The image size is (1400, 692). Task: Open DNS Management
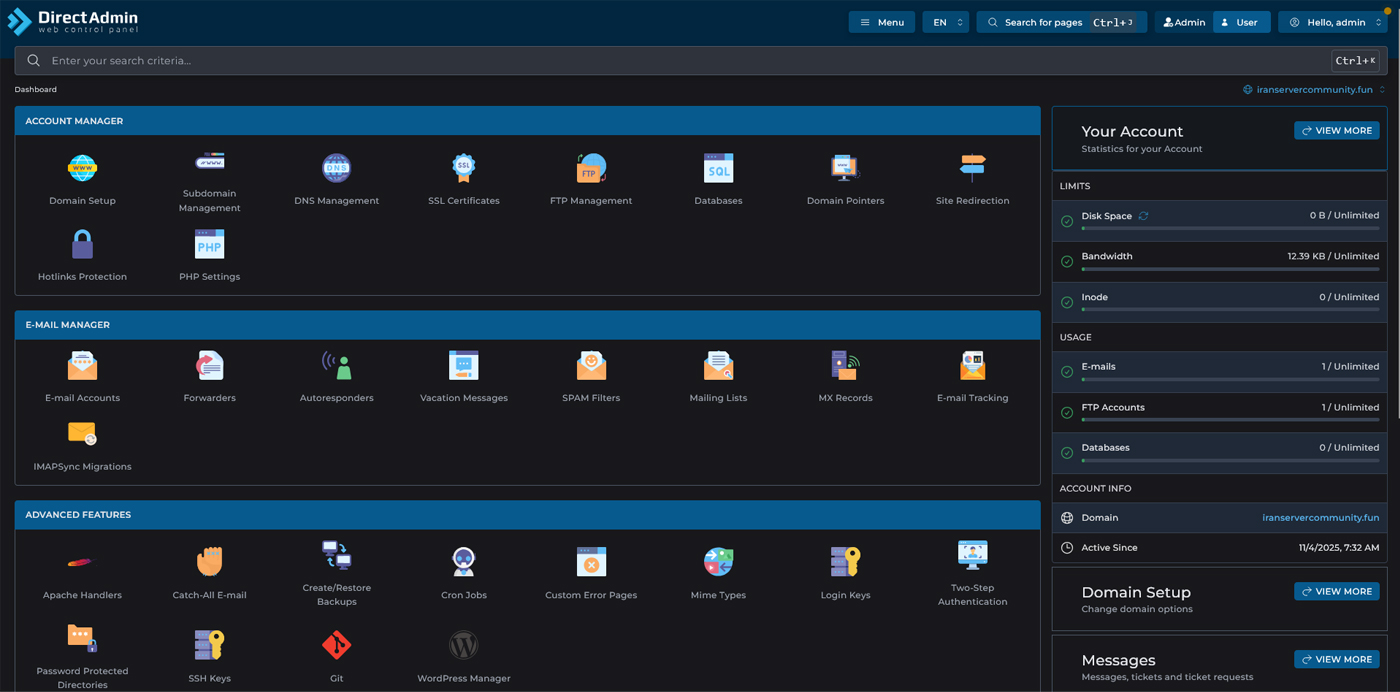(x=336, y=169)
